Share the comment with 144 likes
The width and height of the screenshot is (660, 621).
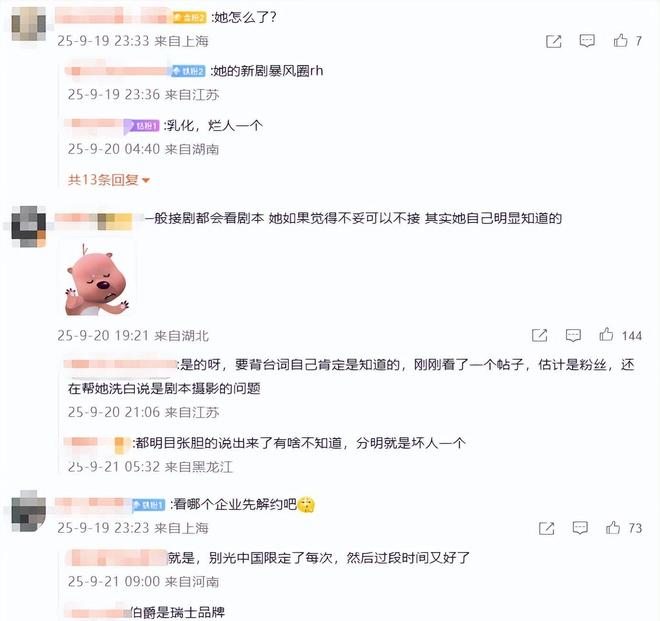540,336
